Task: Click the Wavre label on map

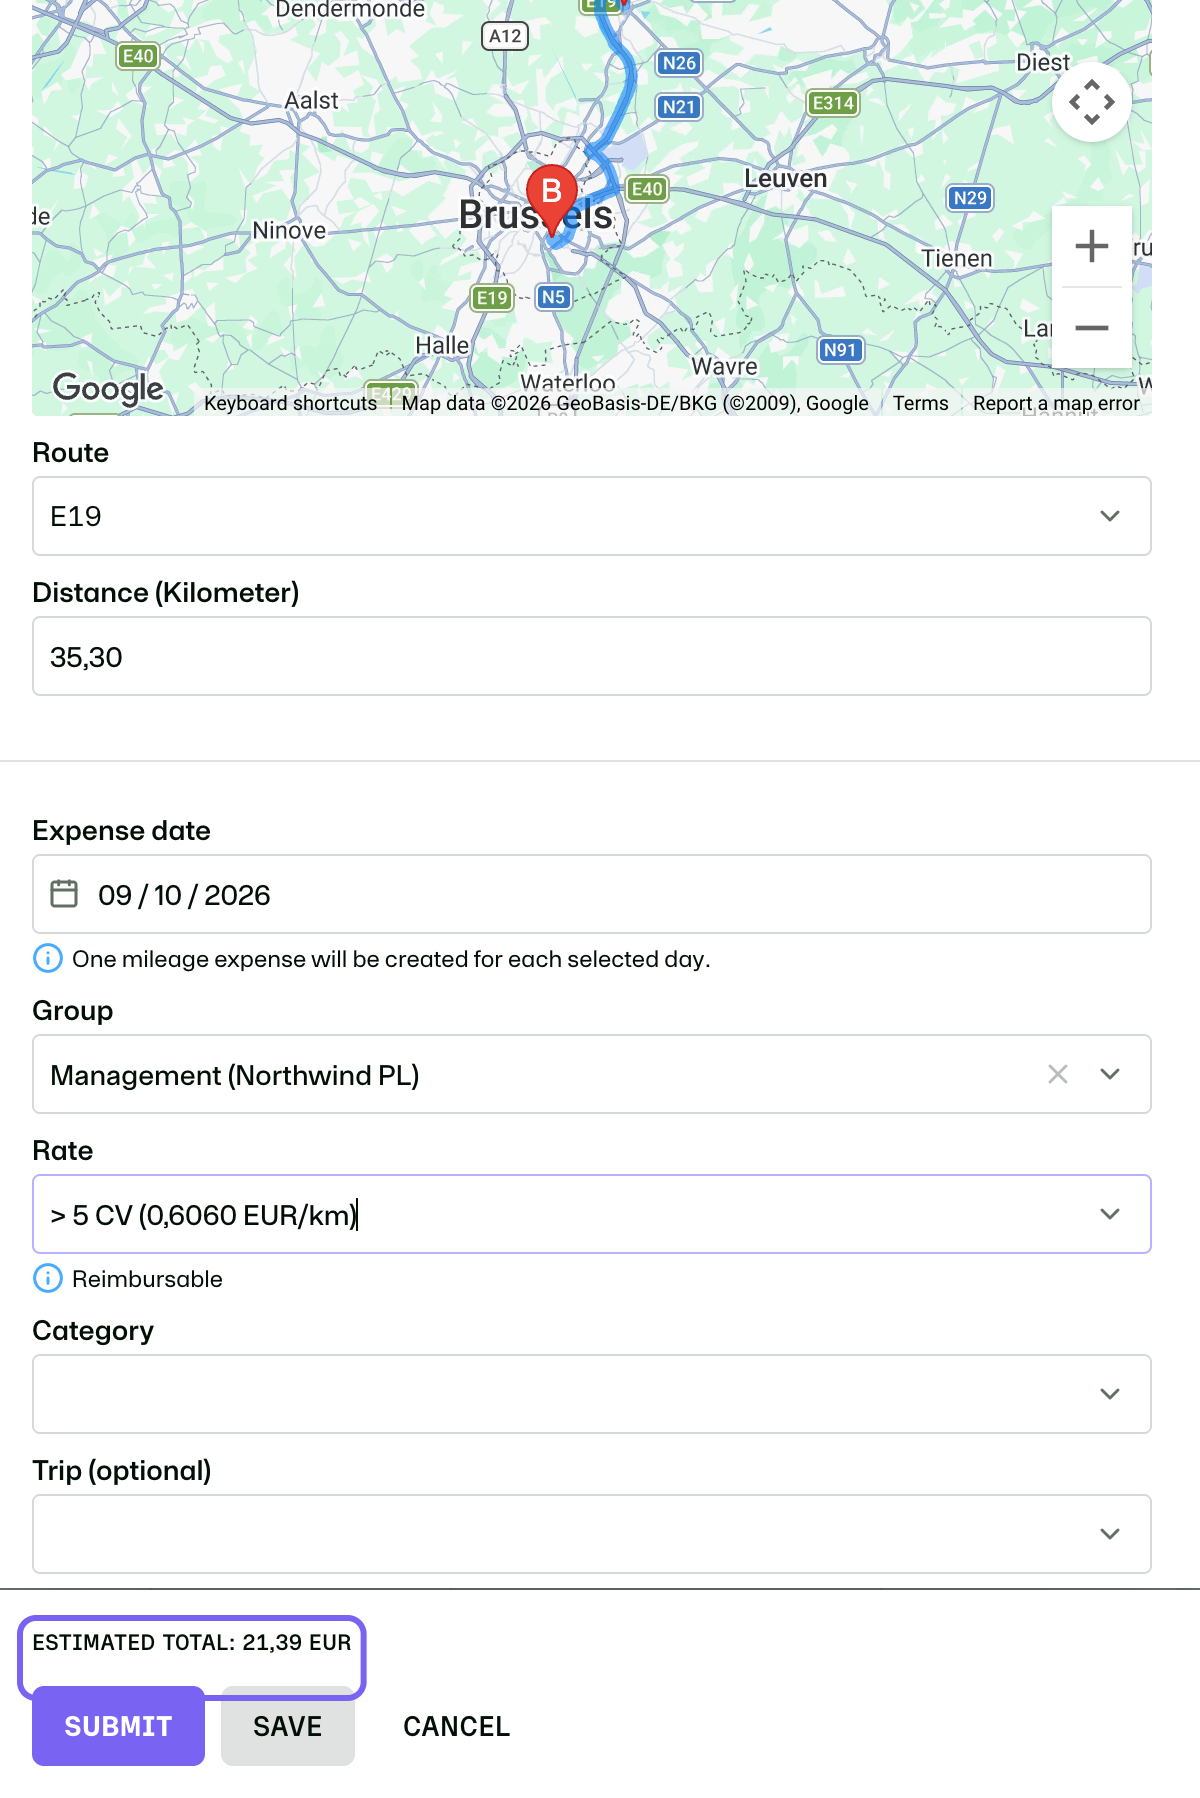Action: click(x=725, y=366)
